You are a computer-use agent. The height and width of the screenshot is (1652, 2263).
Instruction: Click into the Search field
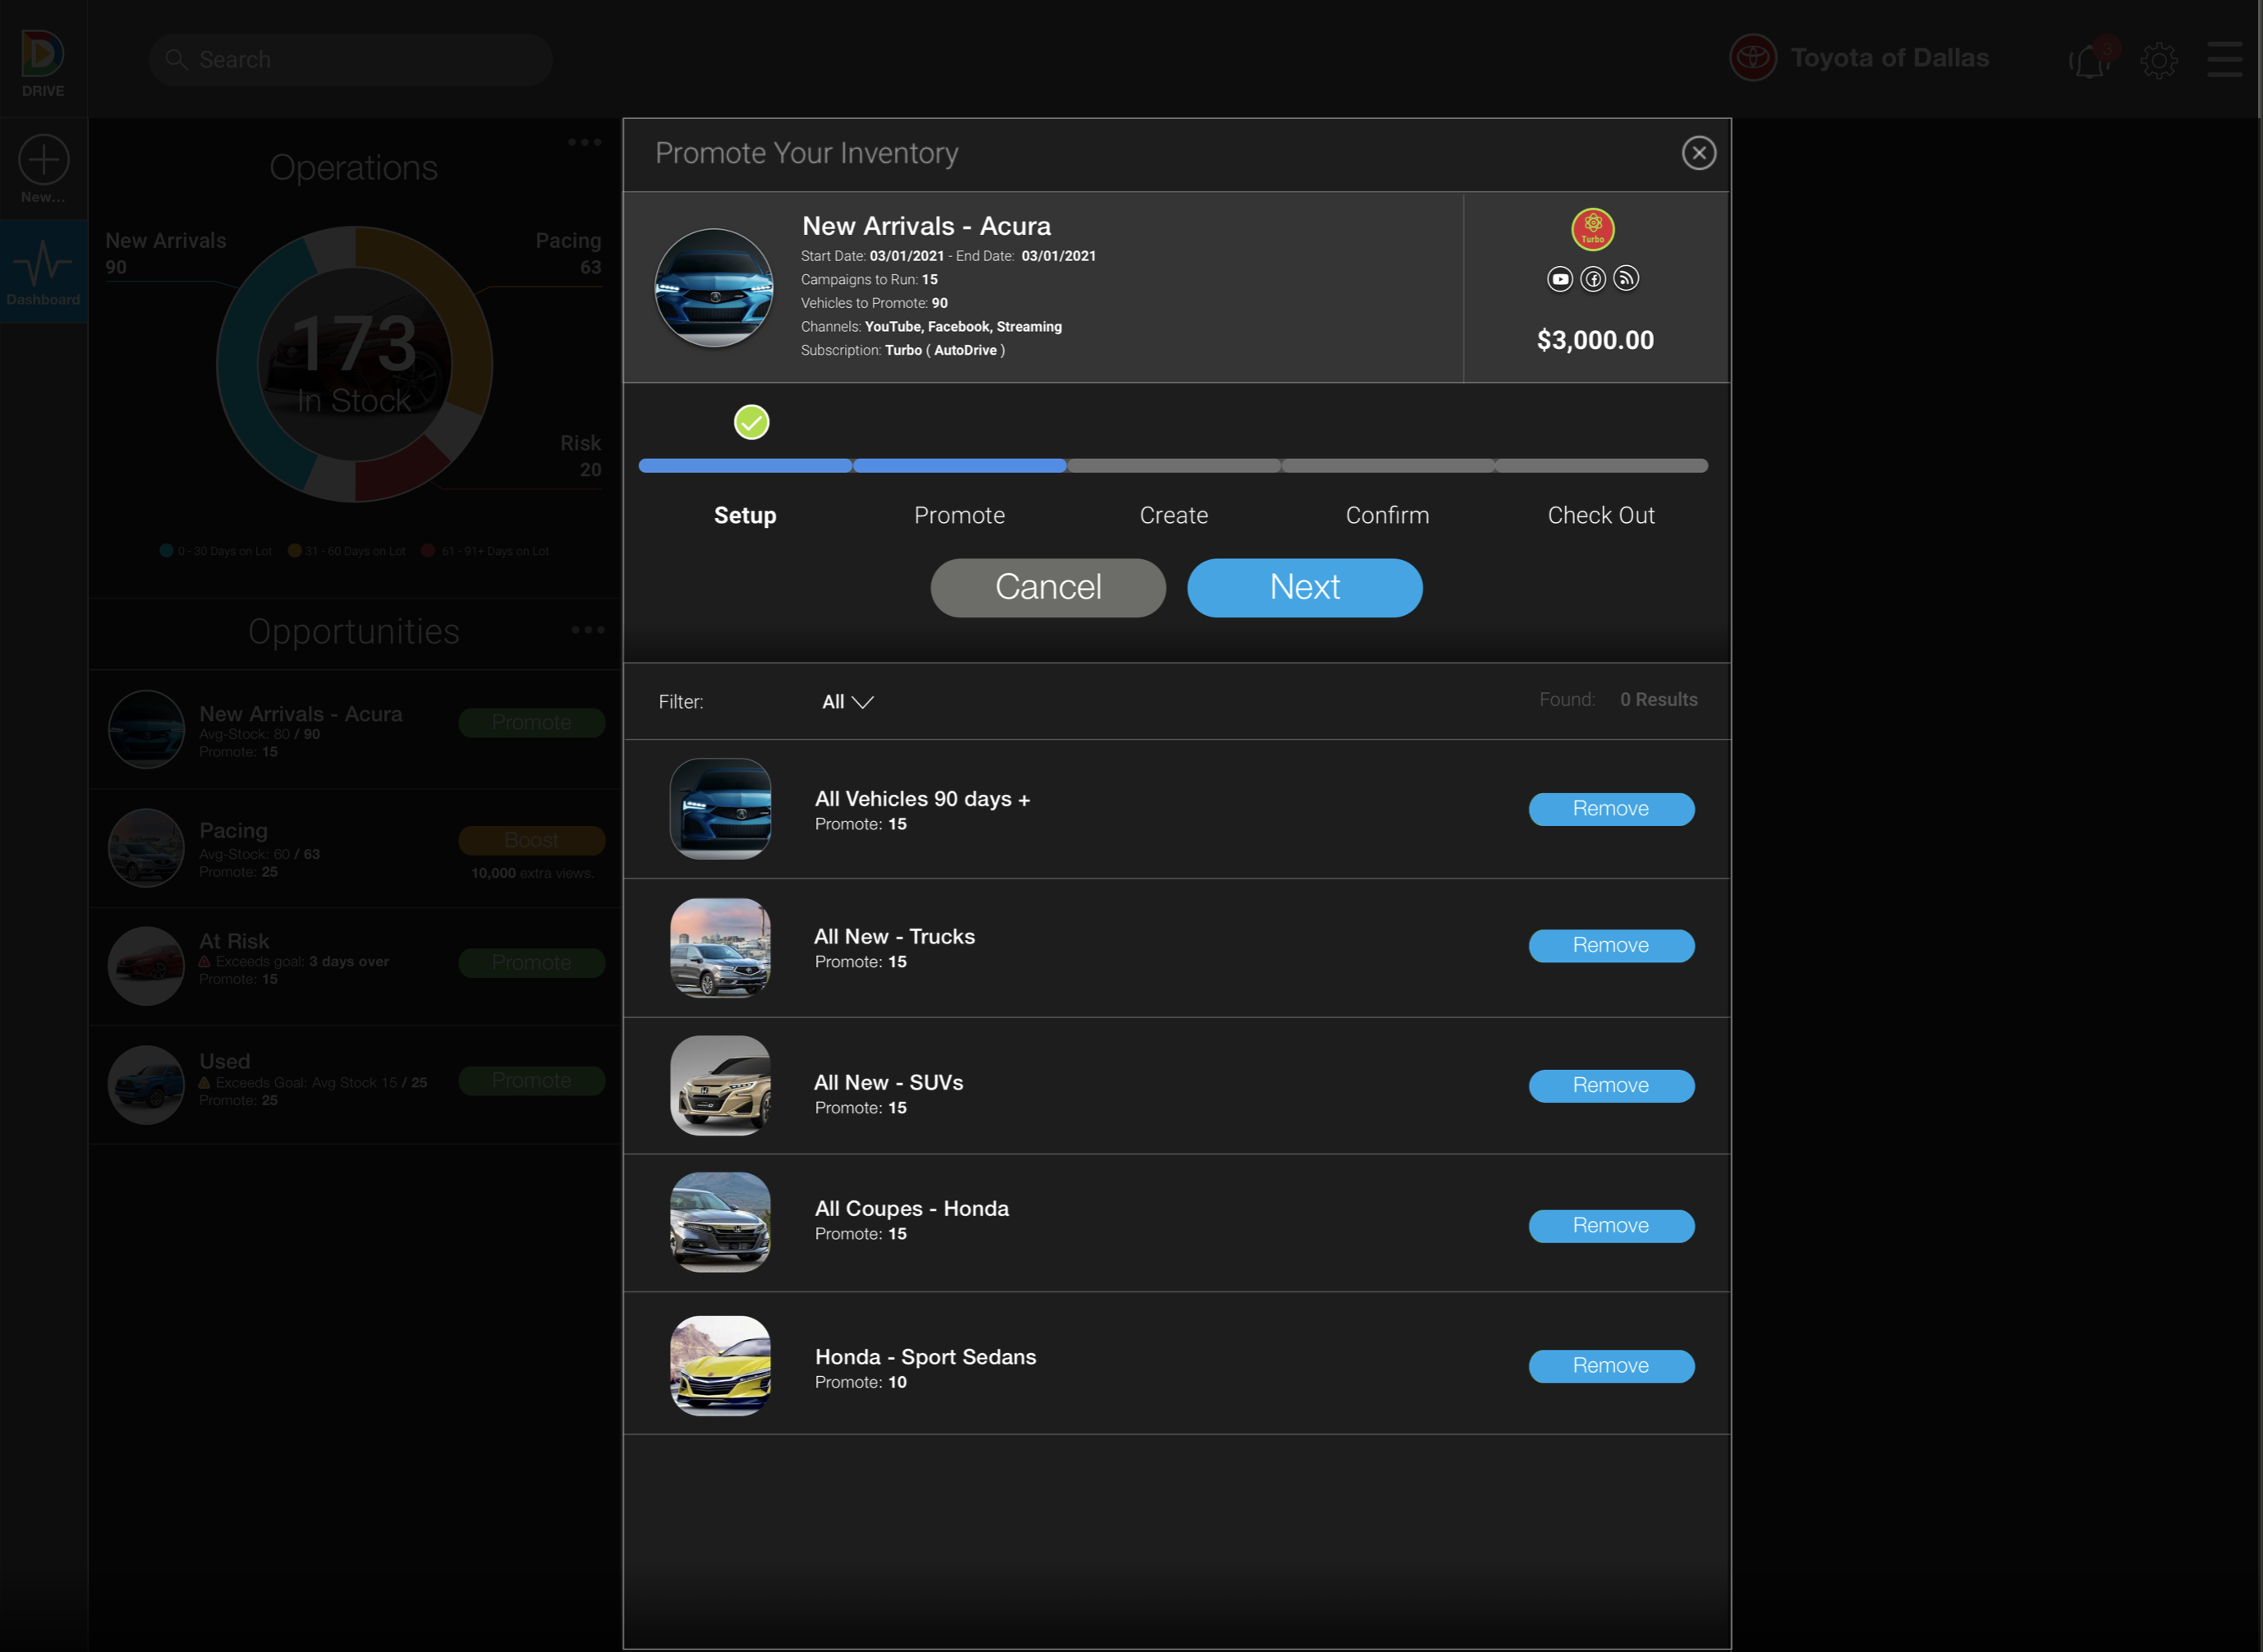(350, 60)
